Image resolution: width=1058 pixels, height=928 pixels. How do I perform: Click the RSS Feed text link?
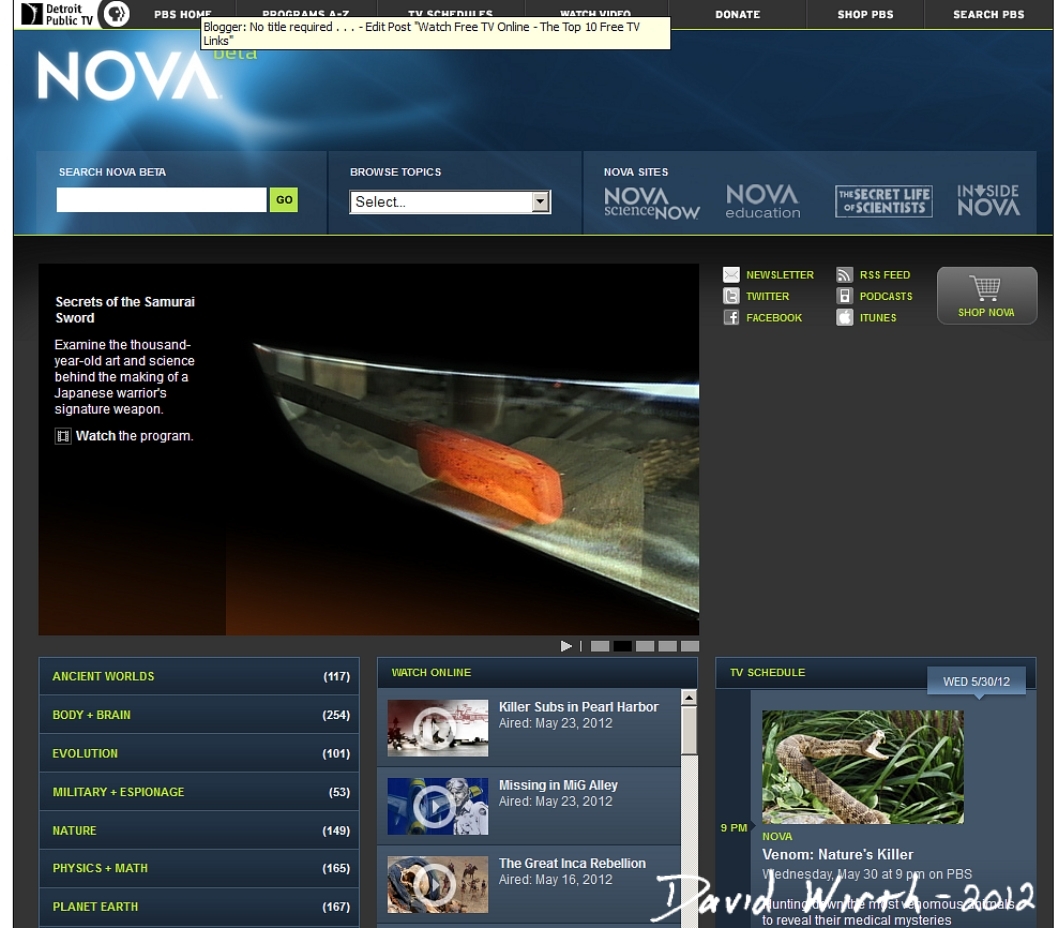coord(885,275)
